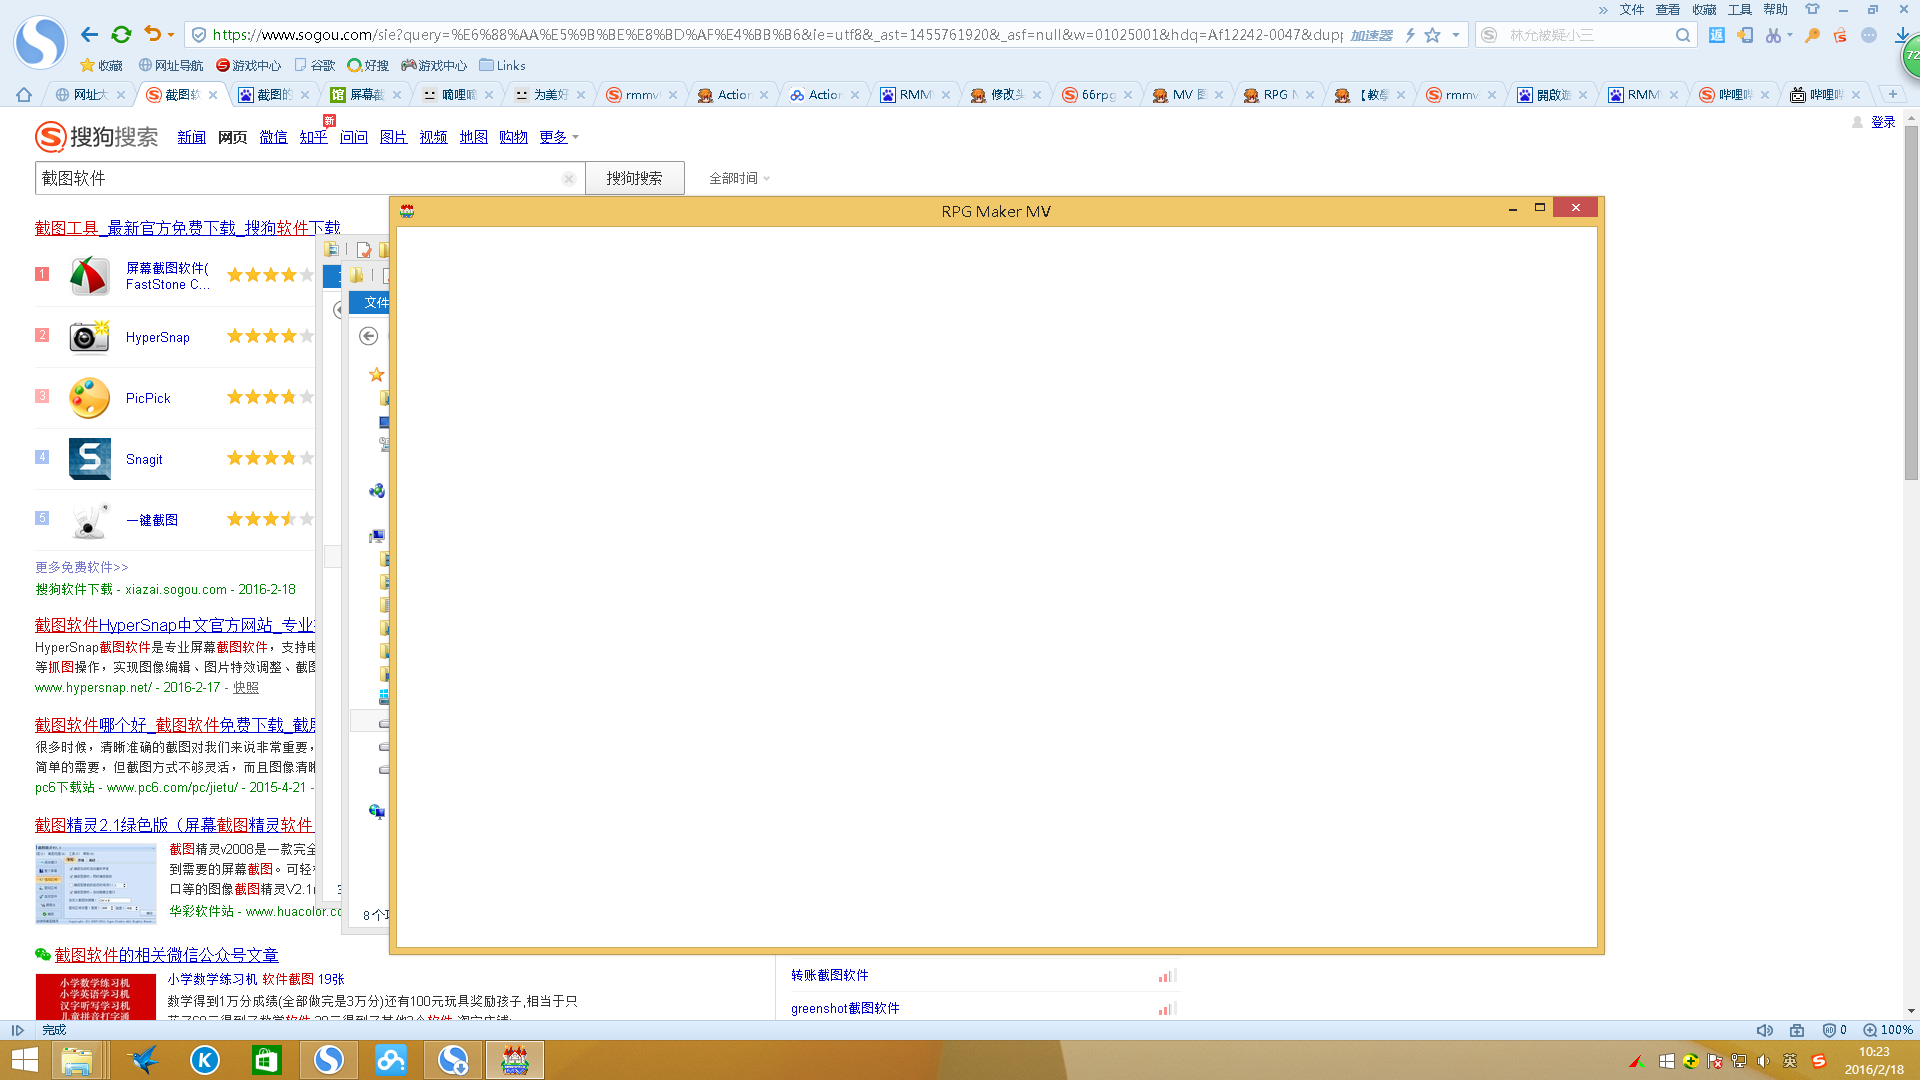Switch to the RPG tab with the Orange icon
Screen dimensions: 1920x1080
(1279, 95)
